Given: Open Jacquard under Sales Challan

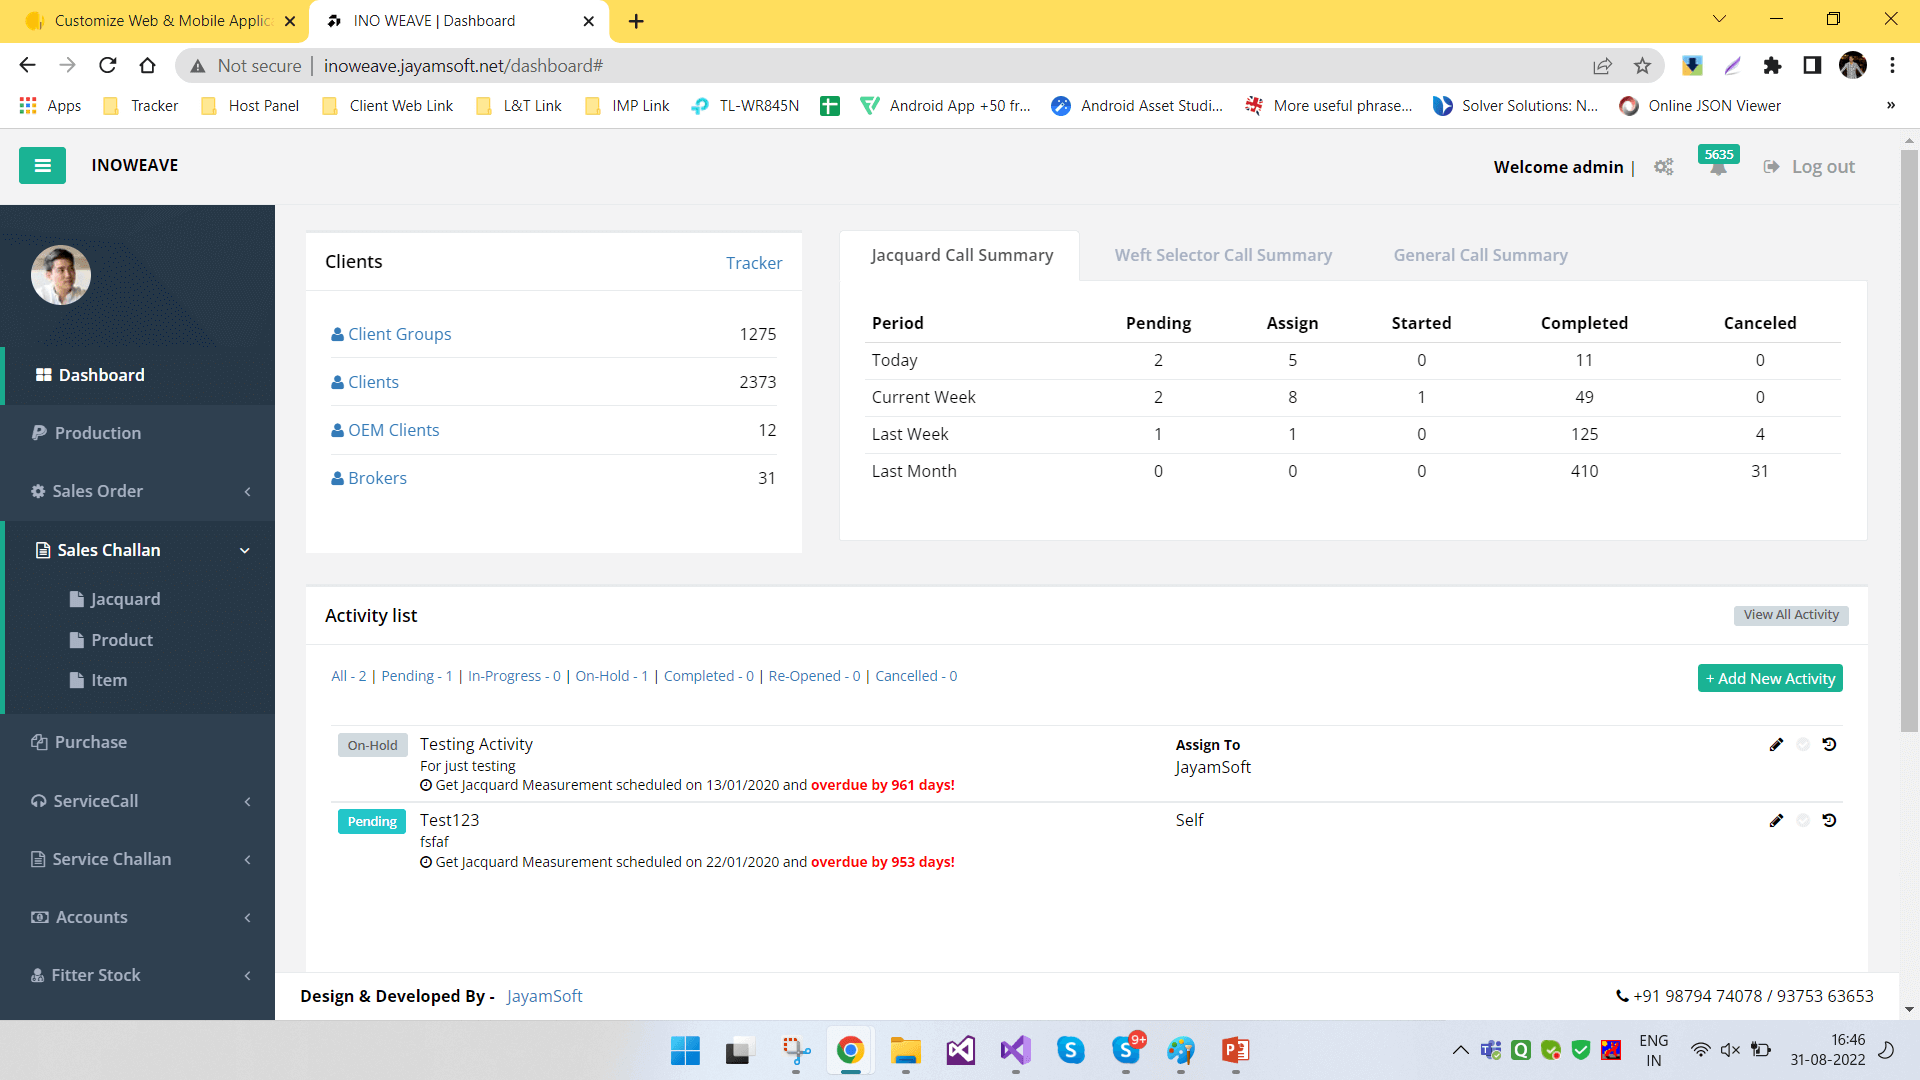Looking at the screenshot, I should coord(115,599).
